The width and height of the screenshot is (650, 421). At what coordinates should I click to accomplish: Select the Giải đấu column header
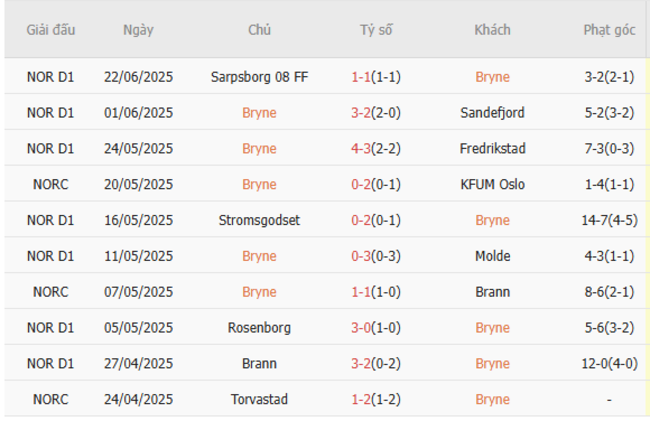[x=51, y=30]
